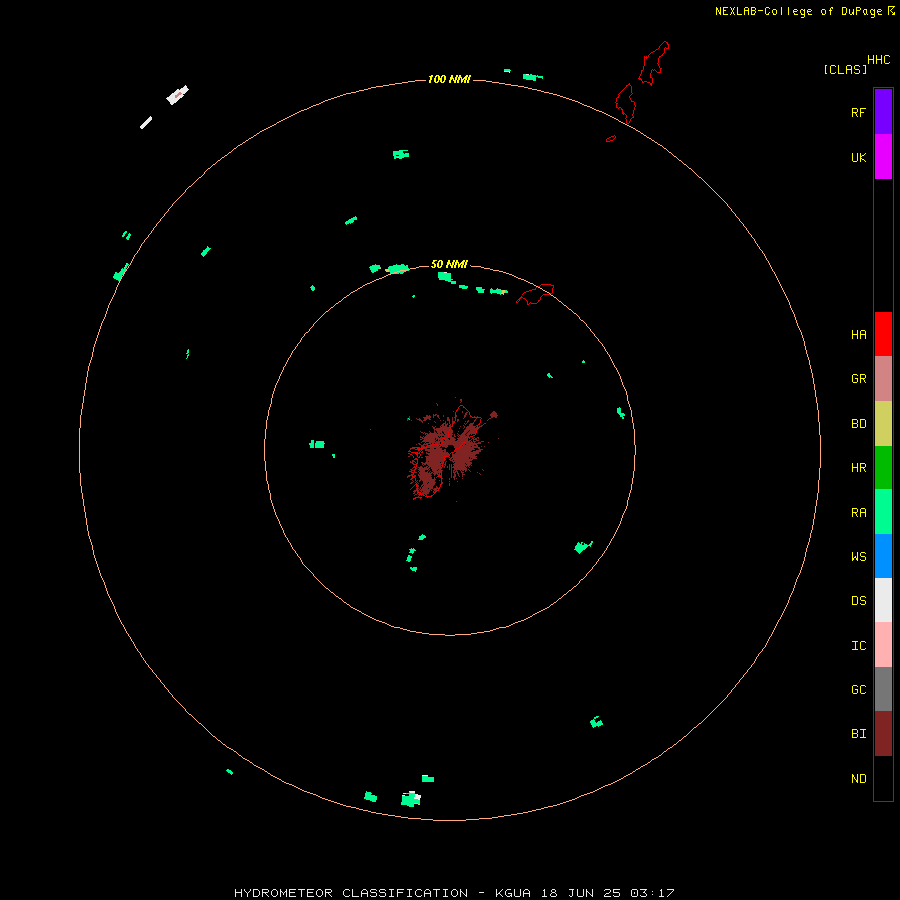Screen dimensions: 900x900
Task: Click the WS legend label
Action: tap(858, 557)
